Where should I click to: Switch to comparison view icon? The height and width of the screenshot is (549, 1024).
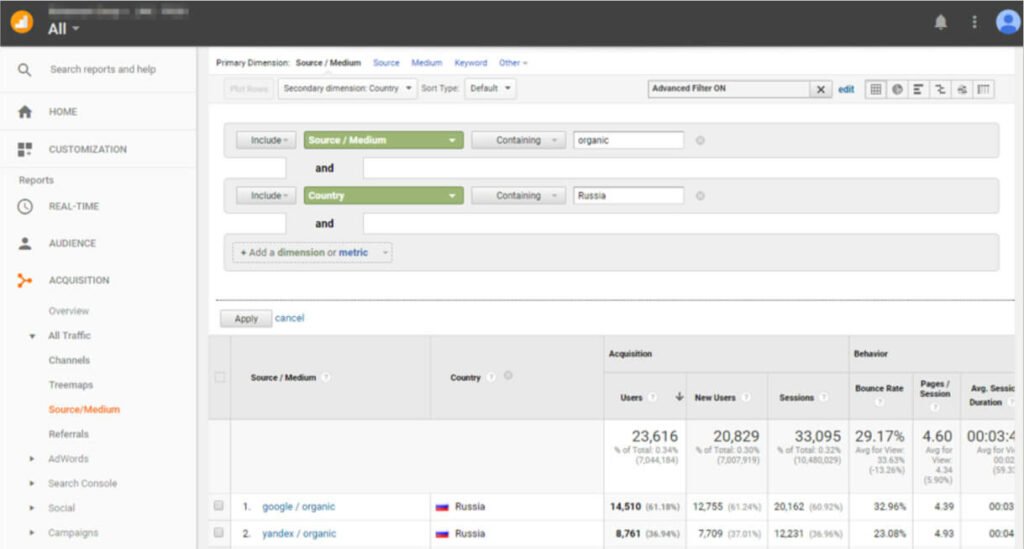(x=940, y=89)
